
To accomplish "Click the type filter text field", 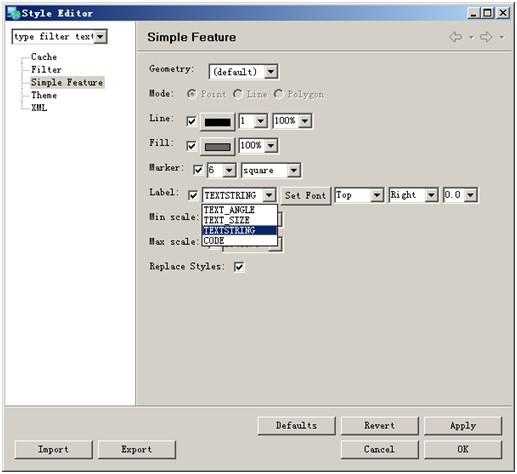I will pyautogui.click(x=54, y=37).
